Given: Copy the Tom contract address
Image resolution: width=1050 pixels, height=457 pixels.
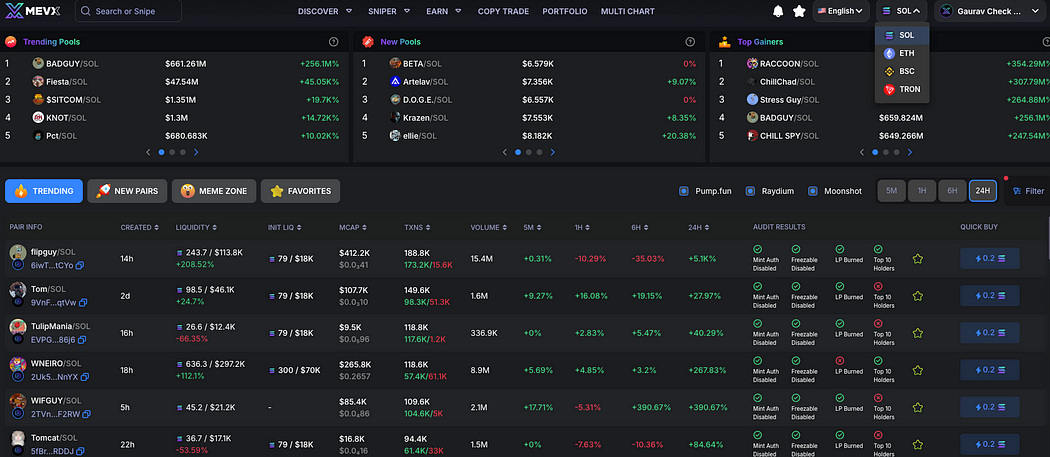Looking at the screenshot, I should [83, 302].
